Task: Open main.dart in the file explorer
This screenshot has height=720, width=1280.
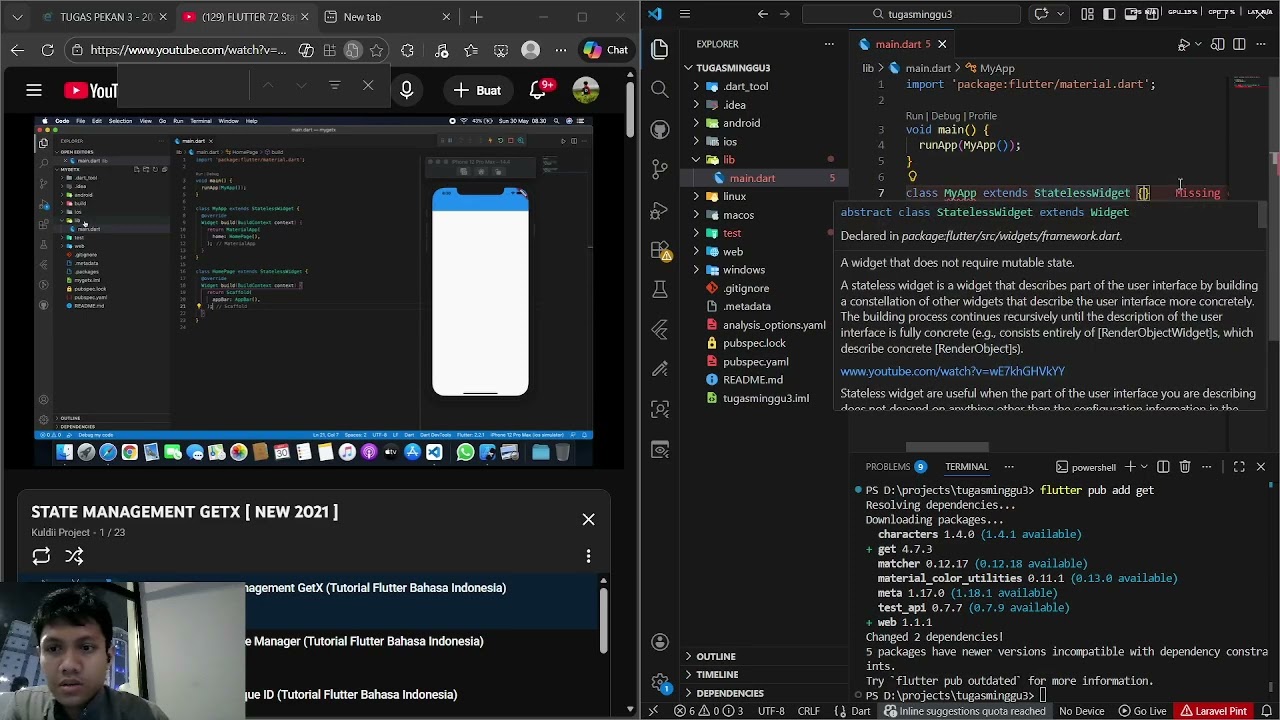Action: tap(752, 178)
